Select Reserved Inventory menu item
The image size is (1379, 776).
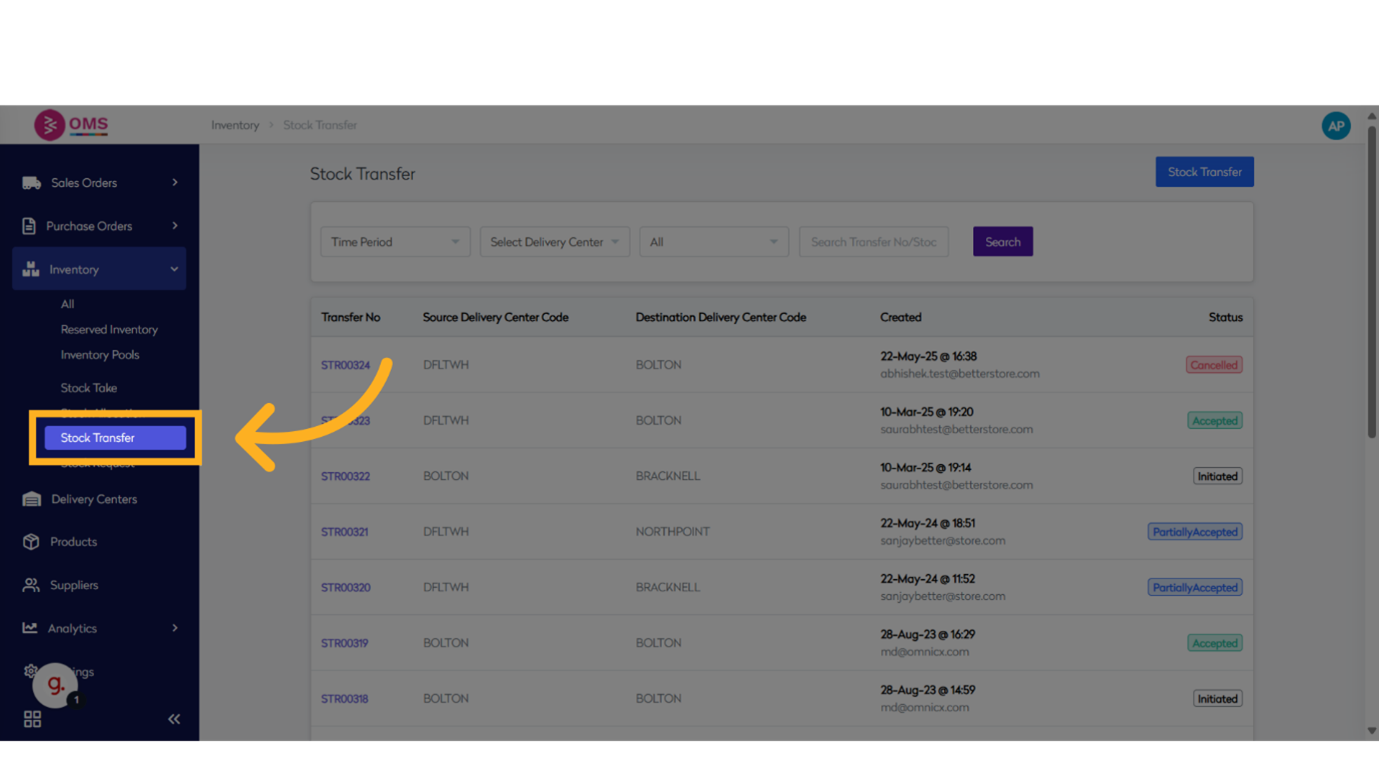click(109, 330)
